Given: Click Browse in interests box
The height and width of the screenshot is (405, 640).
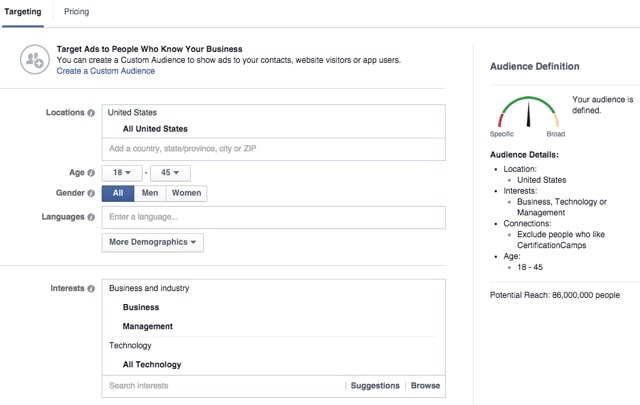Looking at the screenshot, I should (x=425, y=385).
